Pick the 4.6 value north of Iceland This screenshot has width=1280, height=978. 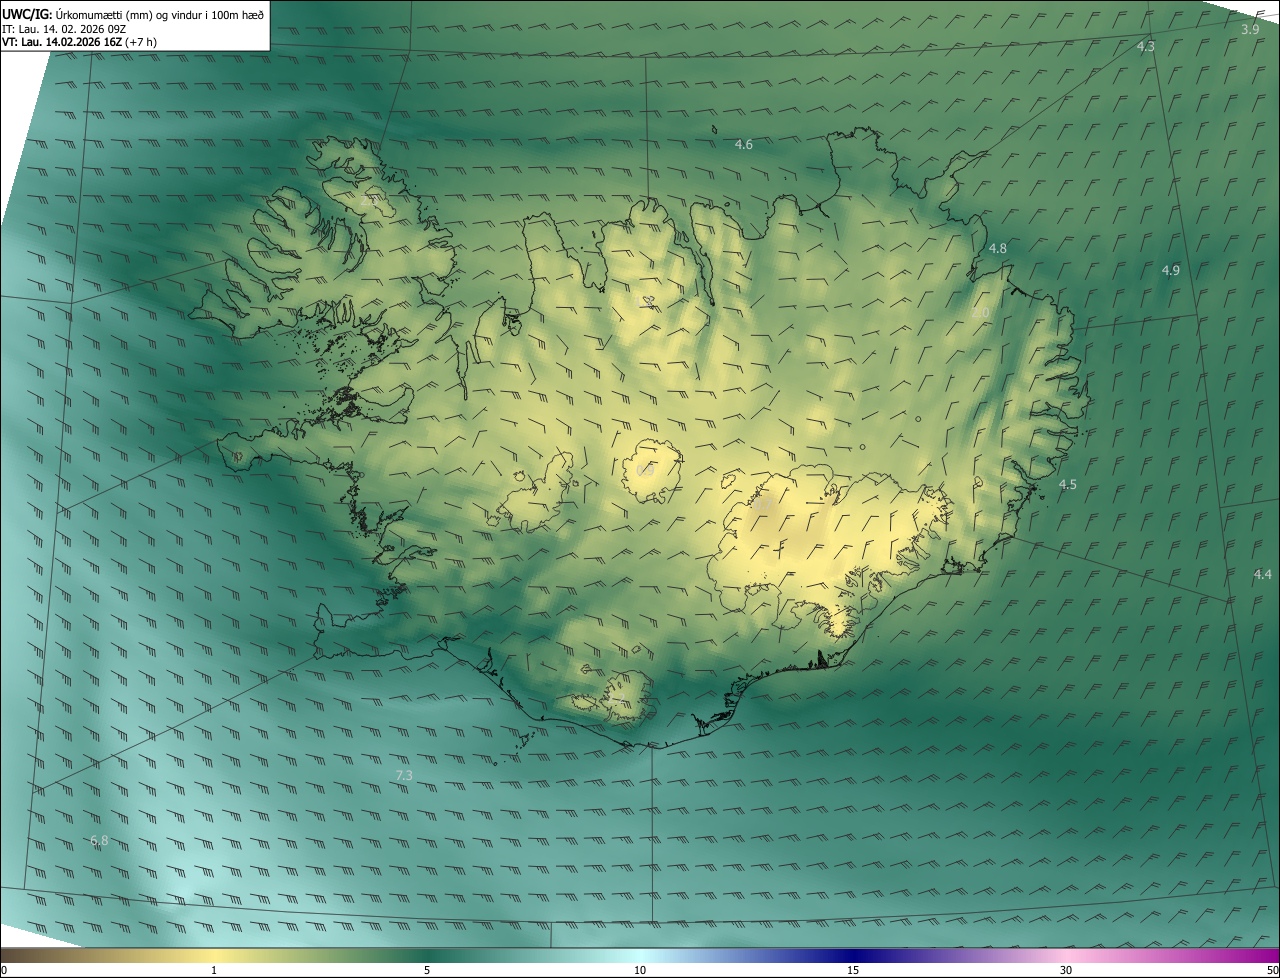point(743,145)
